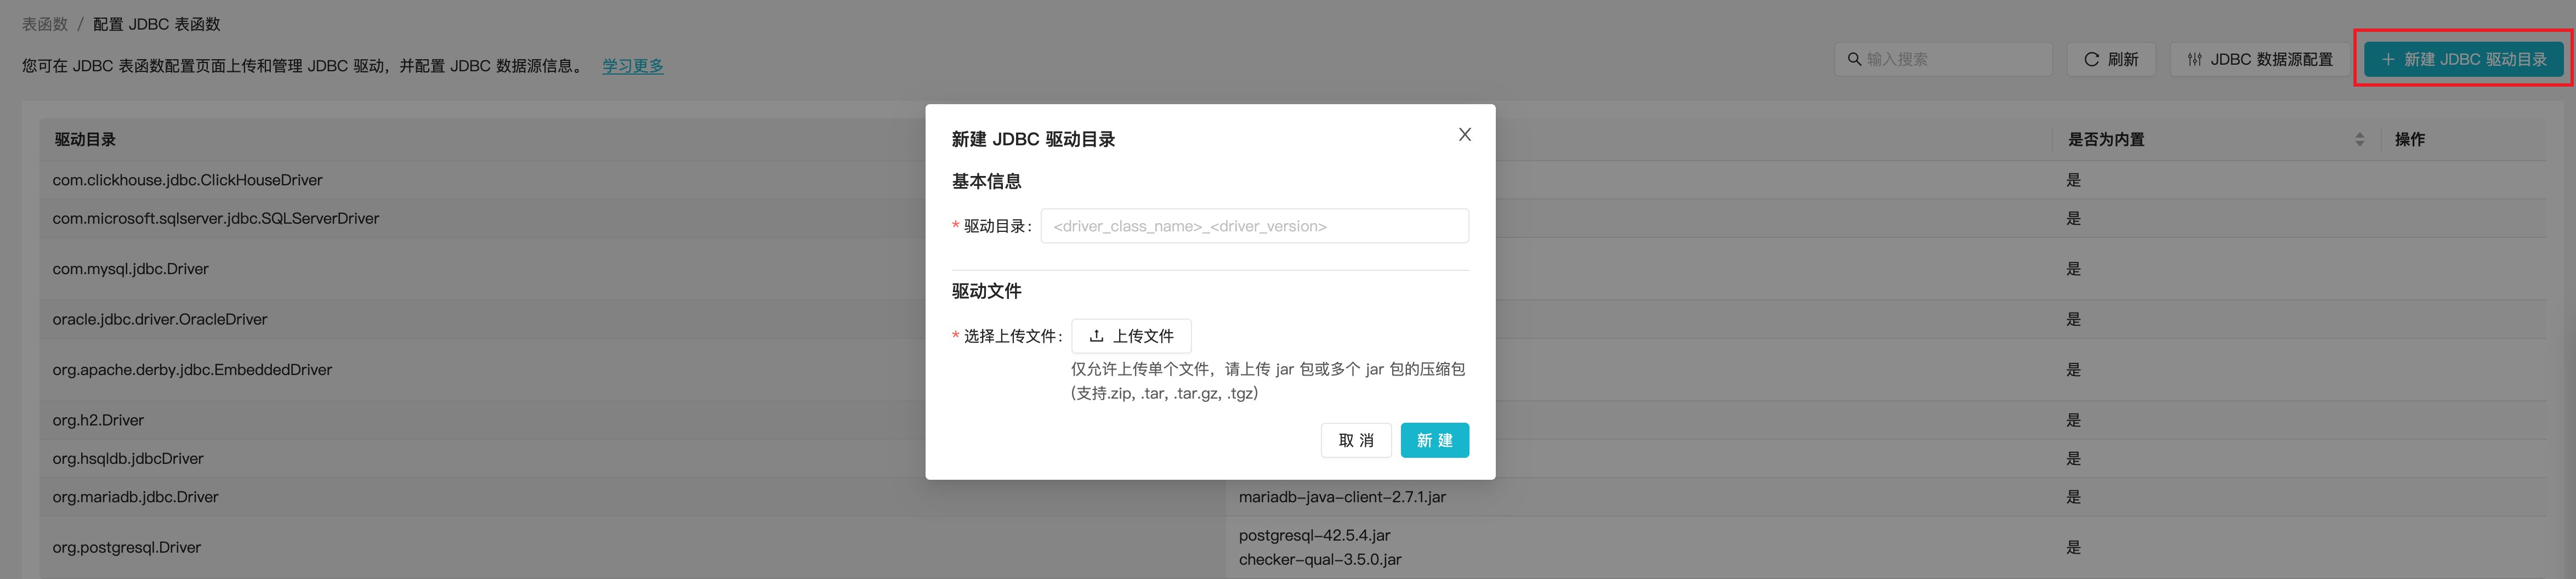Select org.h2.Driver entry

pyautogui.click(x=98, y=420)
